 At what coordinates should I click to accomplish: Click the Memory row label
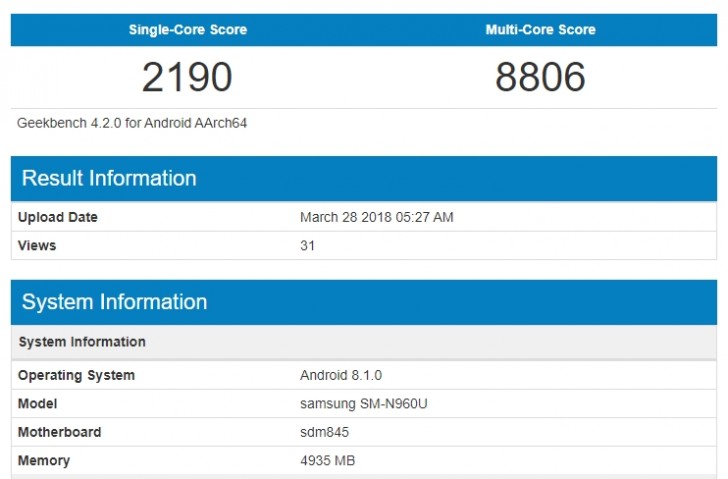pyautogui.click(x=44, y=461)
